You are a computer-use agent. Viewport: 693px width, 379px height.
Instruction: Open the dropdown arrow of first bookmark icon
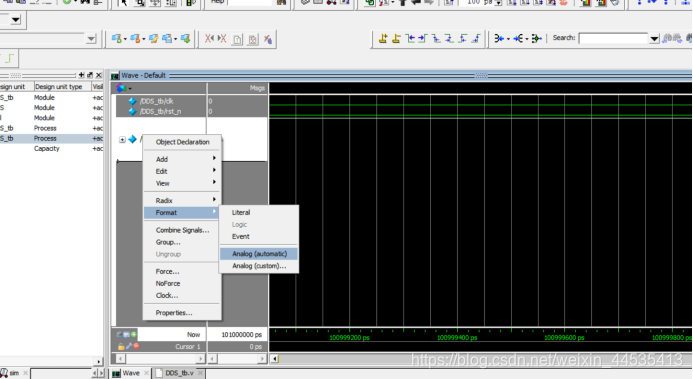125,39
